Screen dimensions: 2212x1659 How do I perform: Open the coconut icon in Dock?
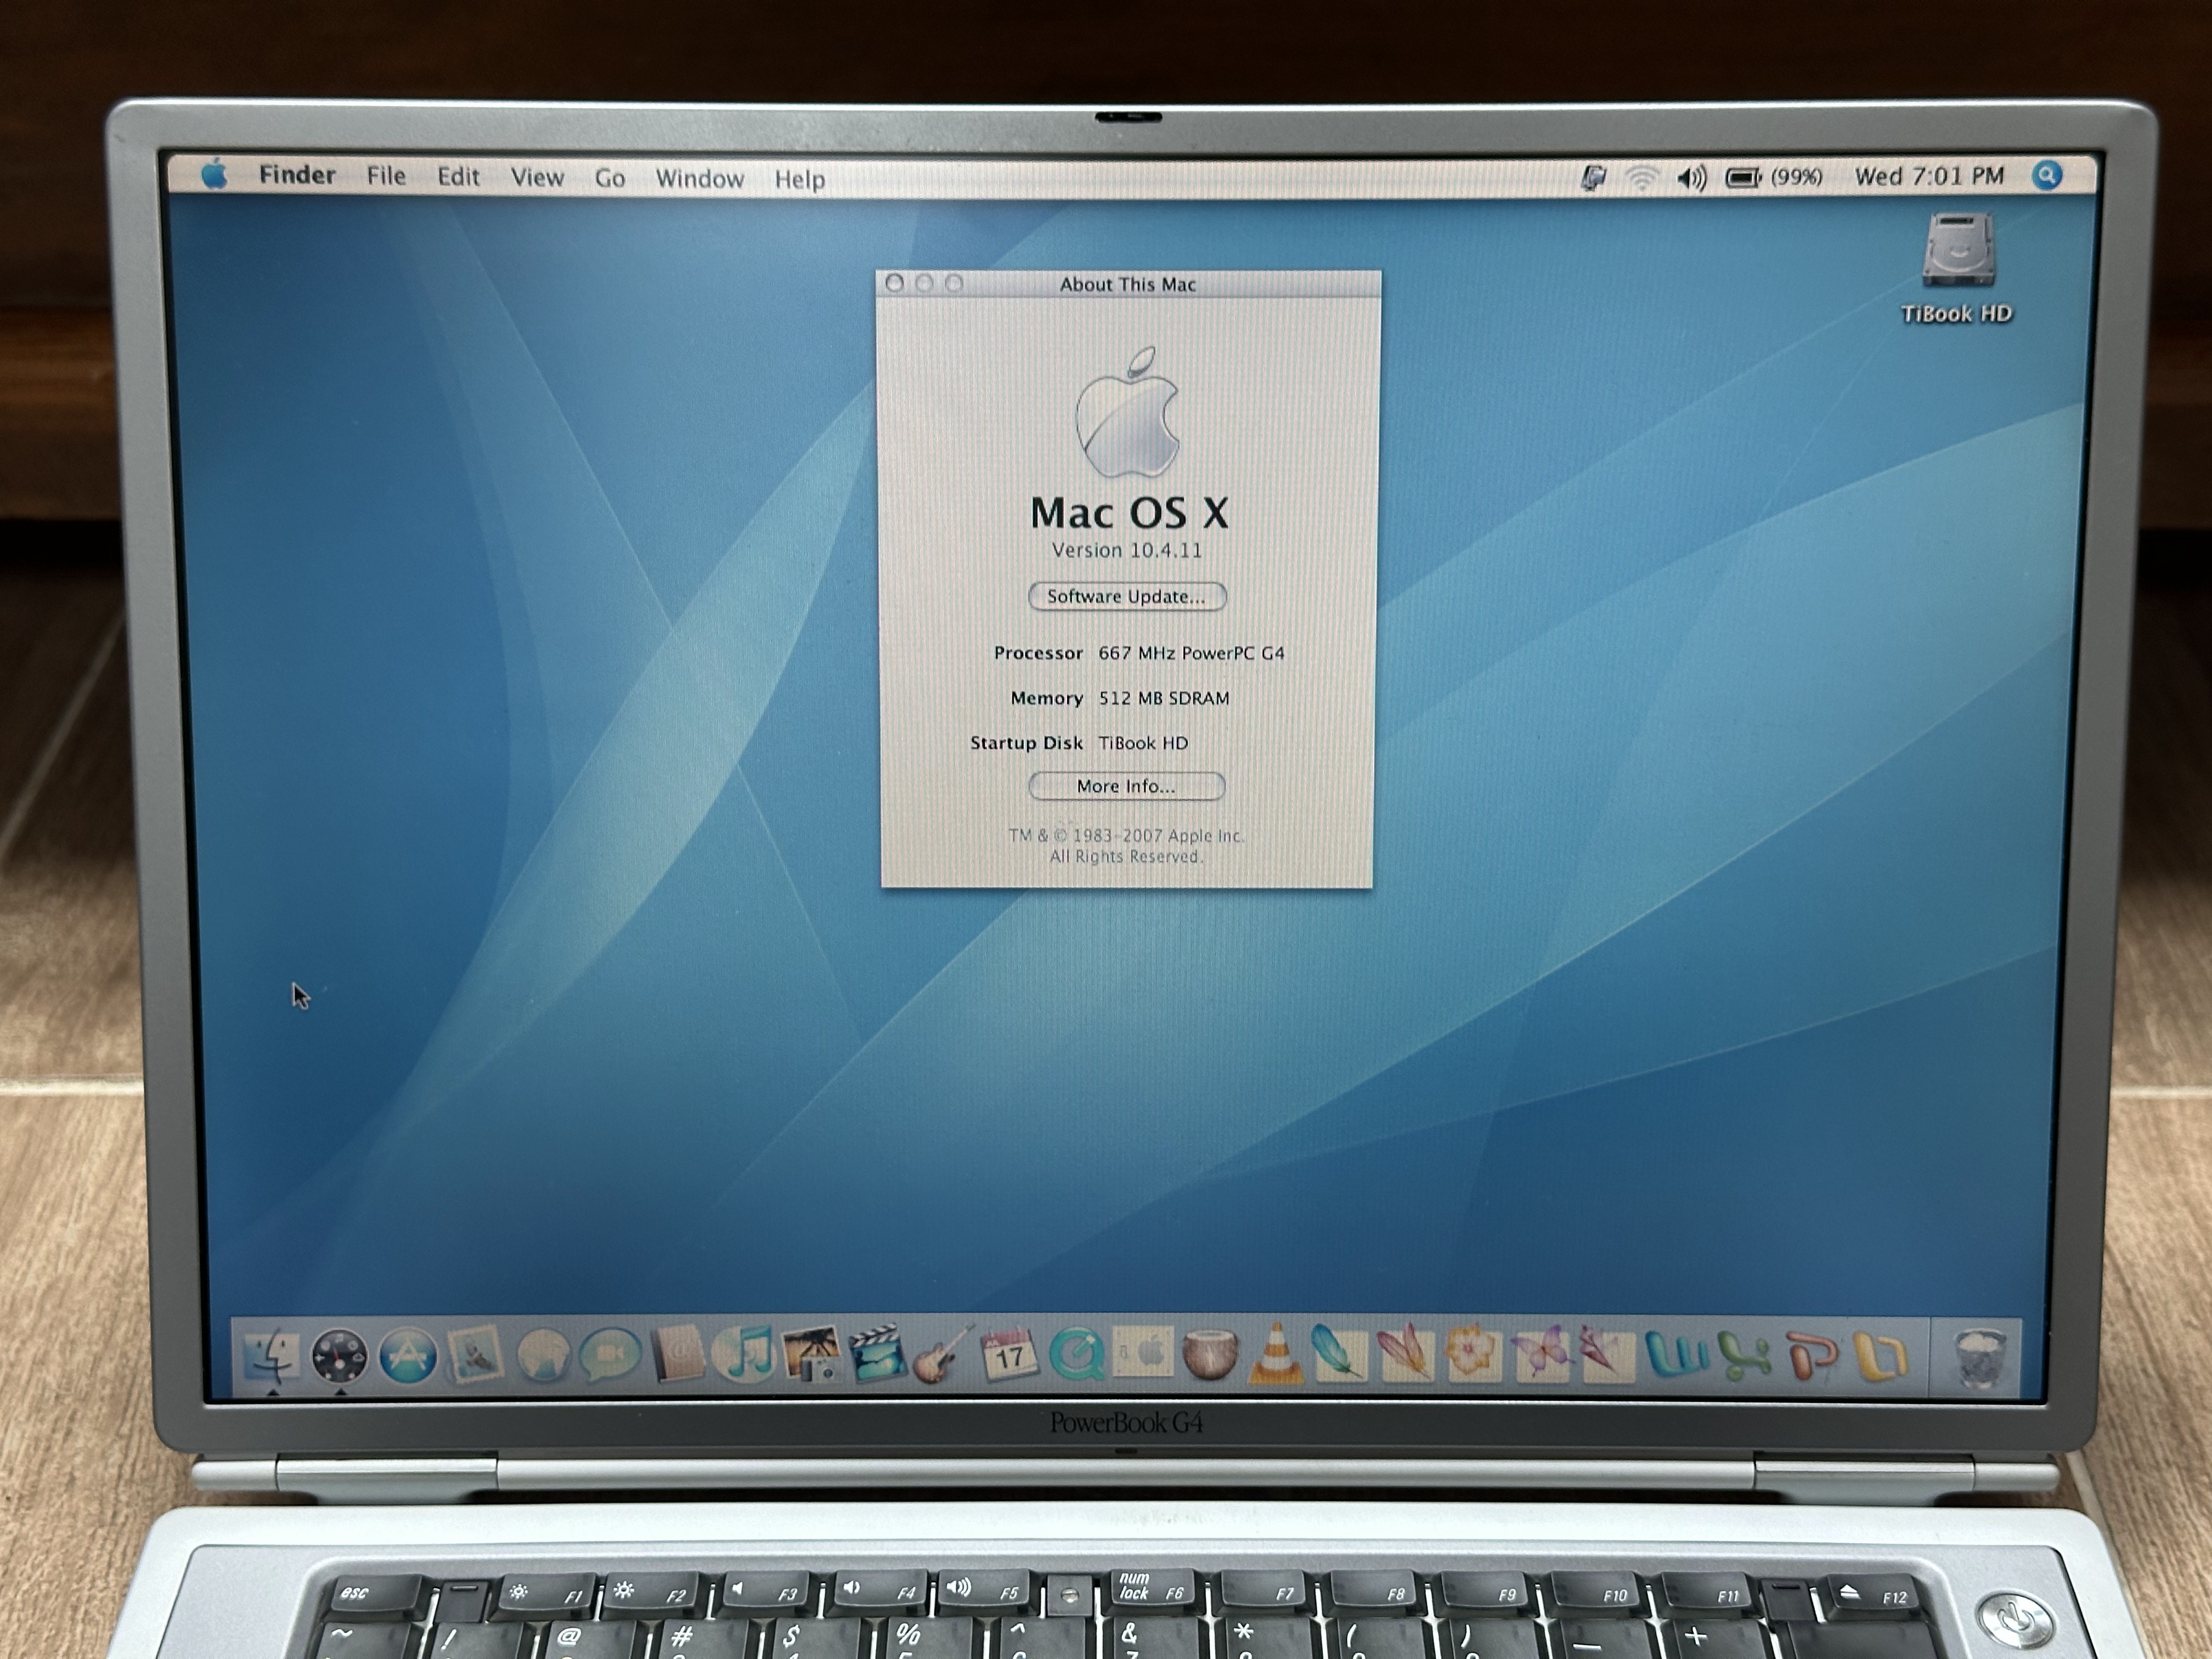1210,1354
